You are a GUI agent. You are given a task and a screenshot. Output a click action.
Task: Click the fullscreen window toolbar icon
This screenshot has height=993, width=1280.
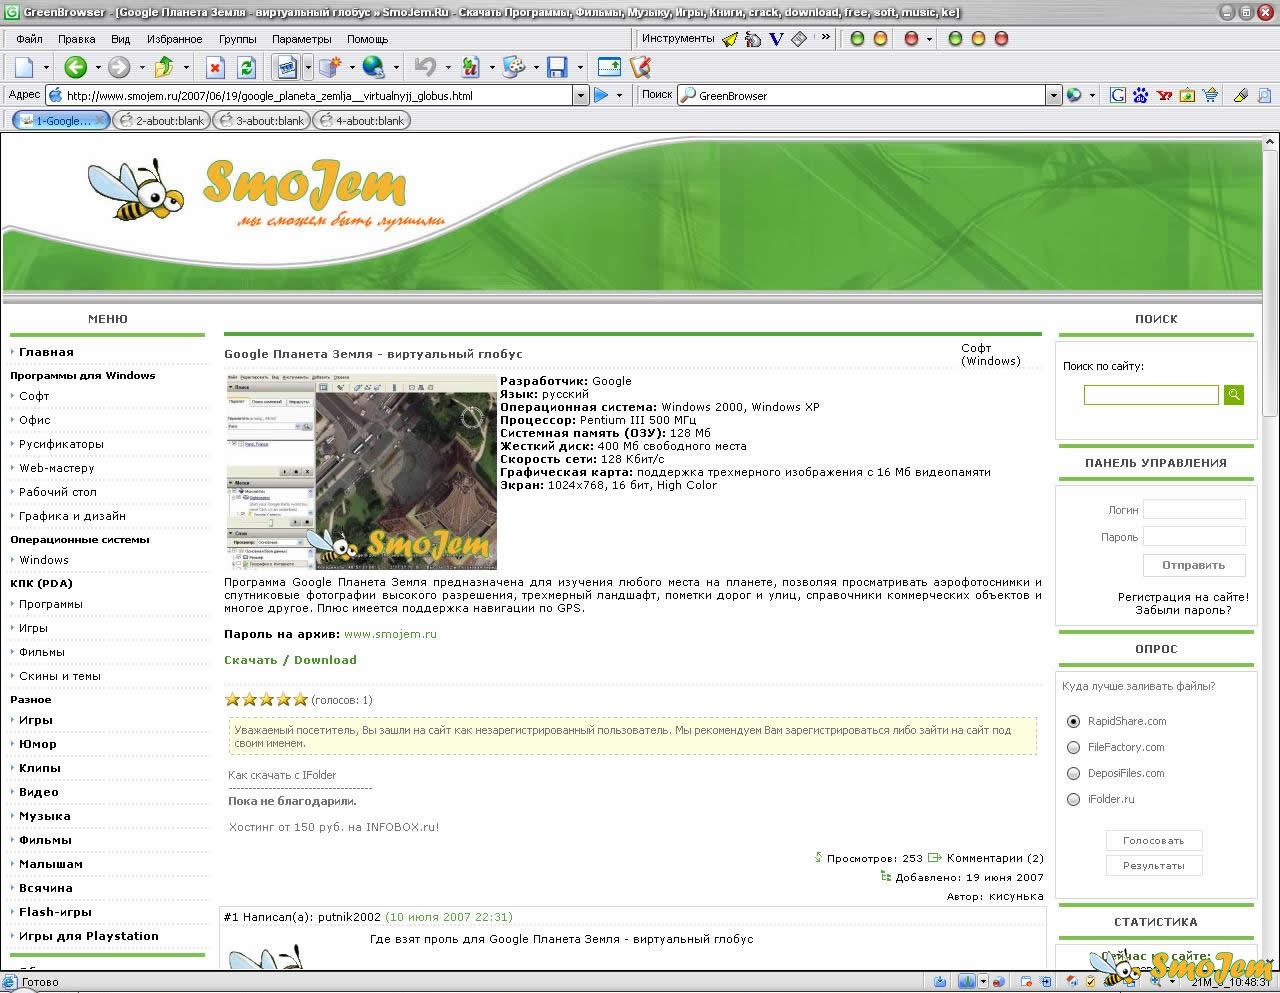pyautogui.click(x=609, y=67)
